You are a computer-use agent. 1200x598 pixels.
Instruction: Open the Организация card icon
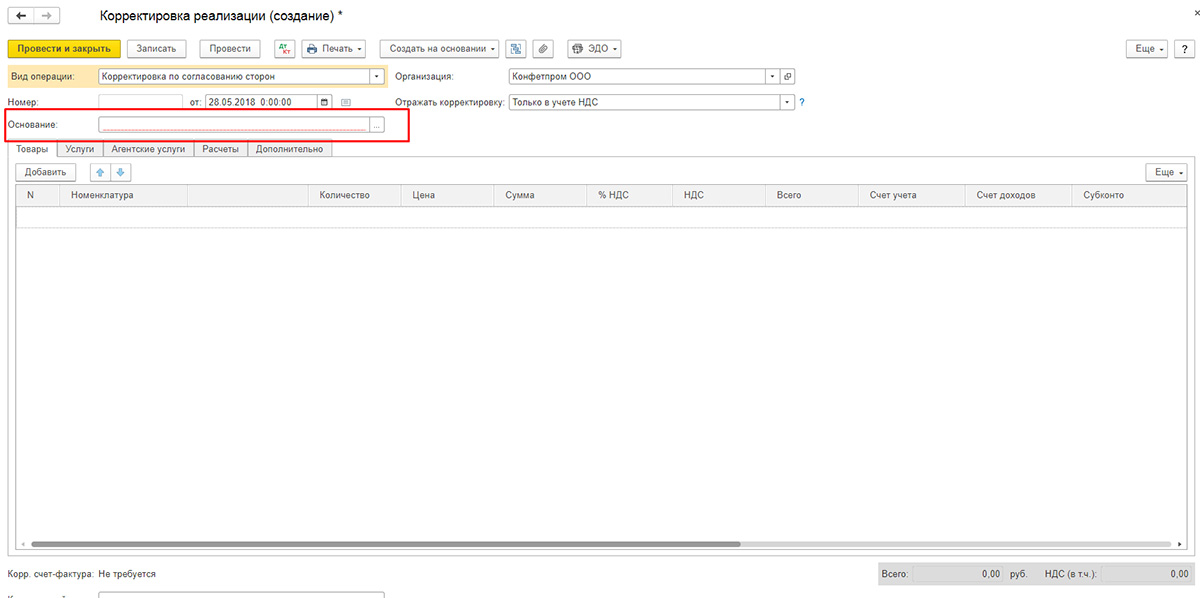[787, 76]
